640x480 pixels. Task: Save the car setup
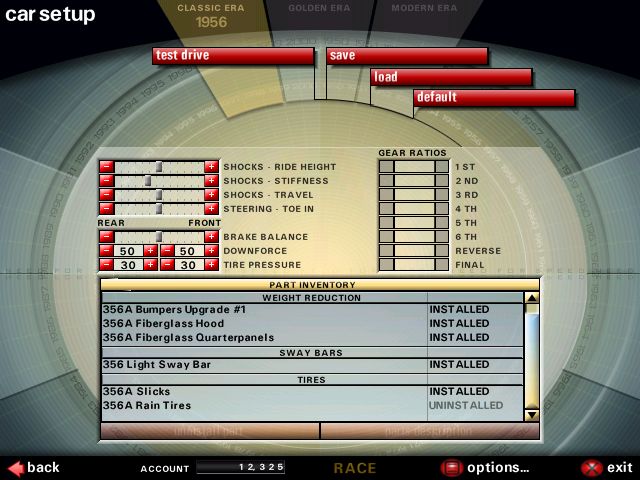click(x=407, y=56)
